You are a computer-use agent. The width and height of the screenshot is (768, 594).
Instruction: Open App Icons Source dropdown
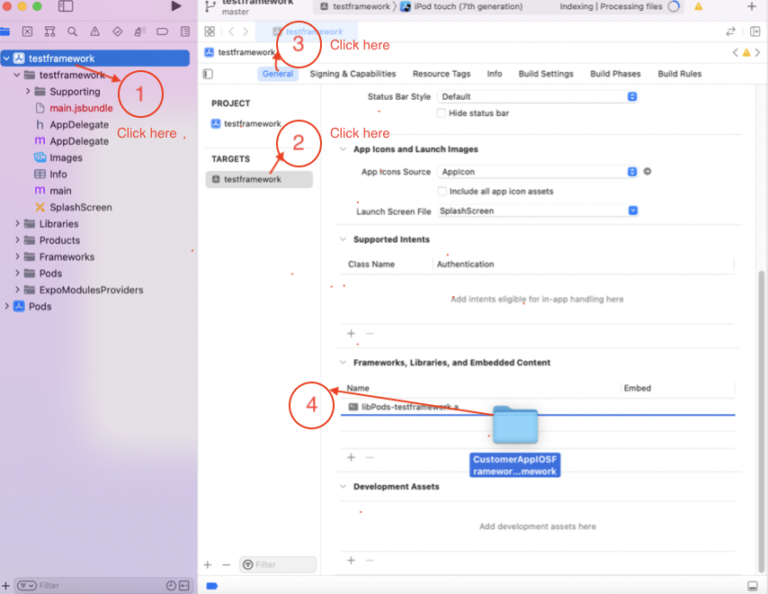click(x=537, y=171)
